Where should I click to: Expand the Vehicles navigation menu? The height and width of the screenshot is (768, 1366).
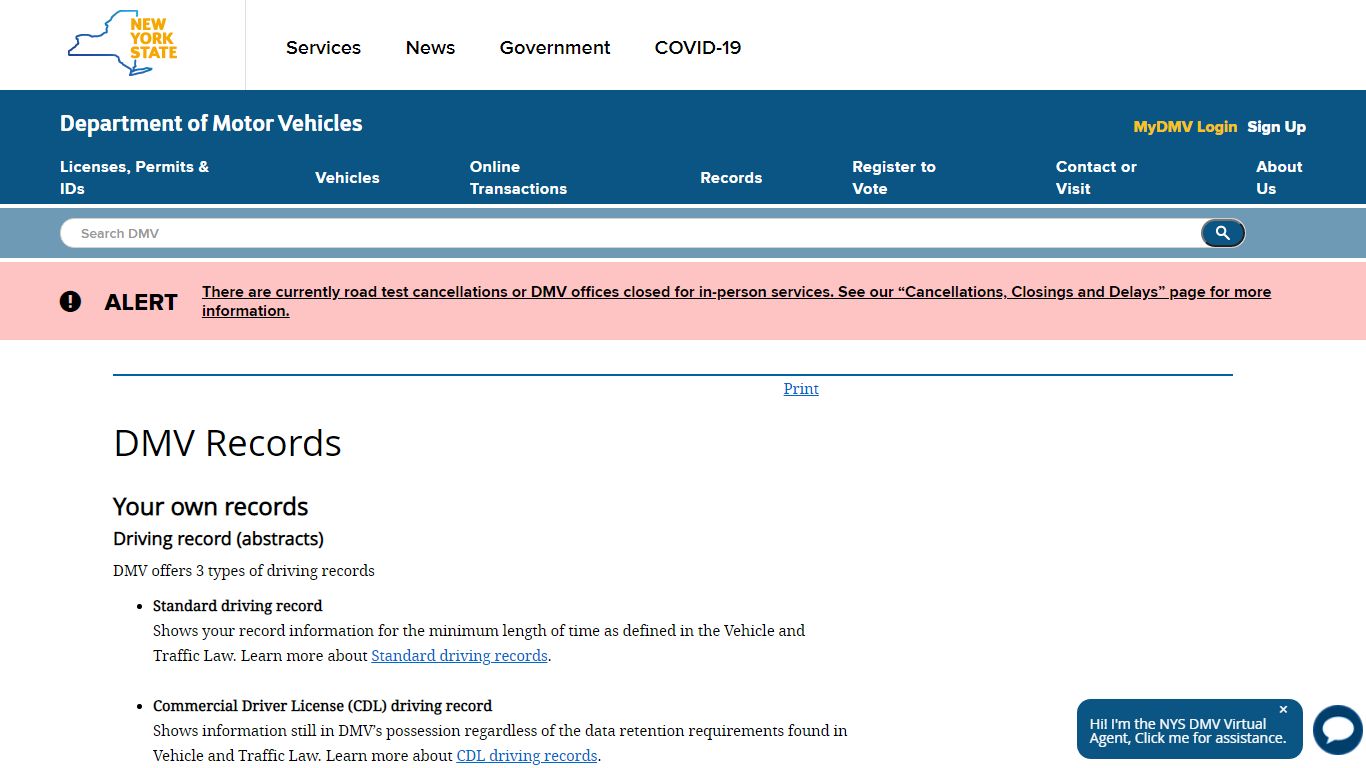click(347, 178)
